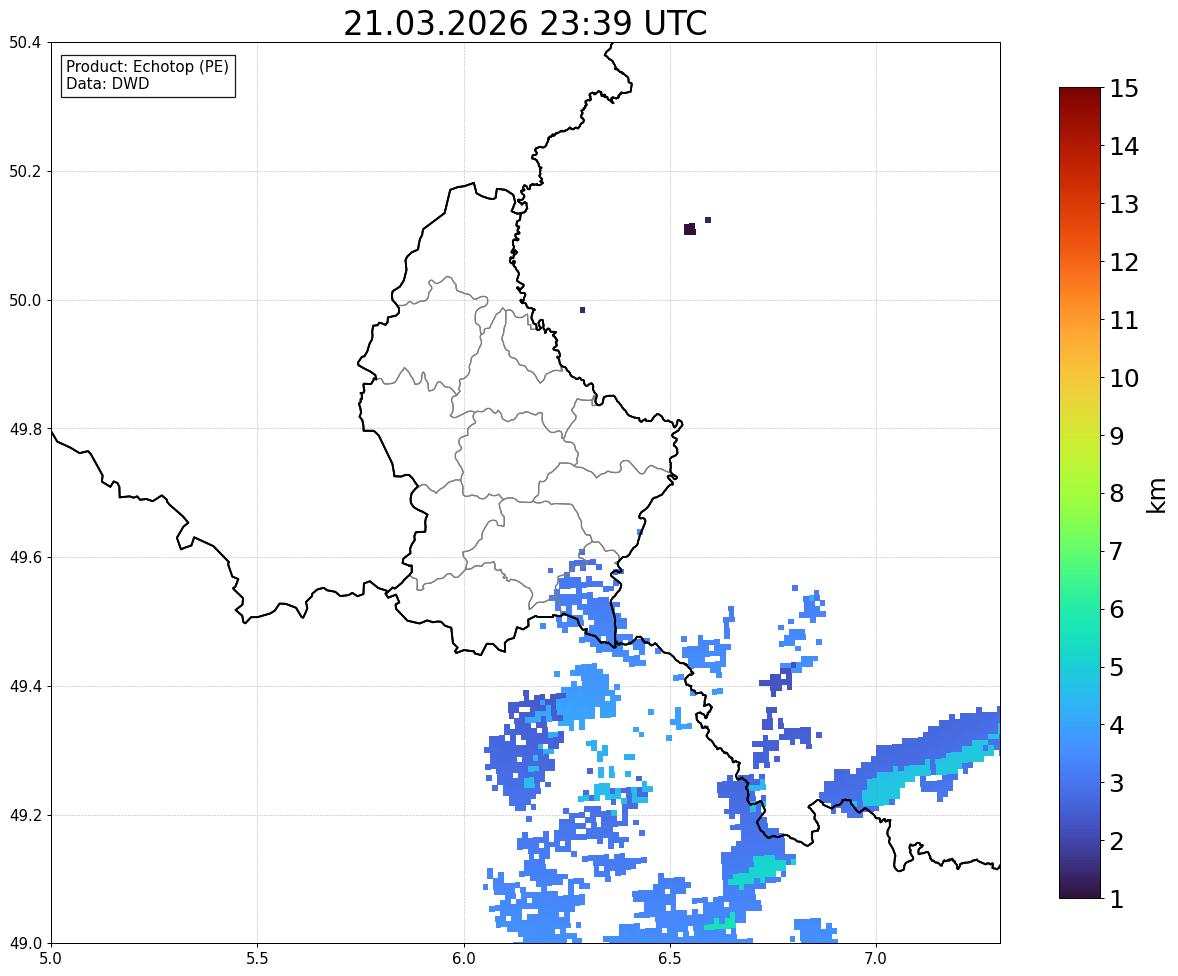Click the longitude axis label 6.5
The height and width of the screenshot is (976, 1178).
669,959
